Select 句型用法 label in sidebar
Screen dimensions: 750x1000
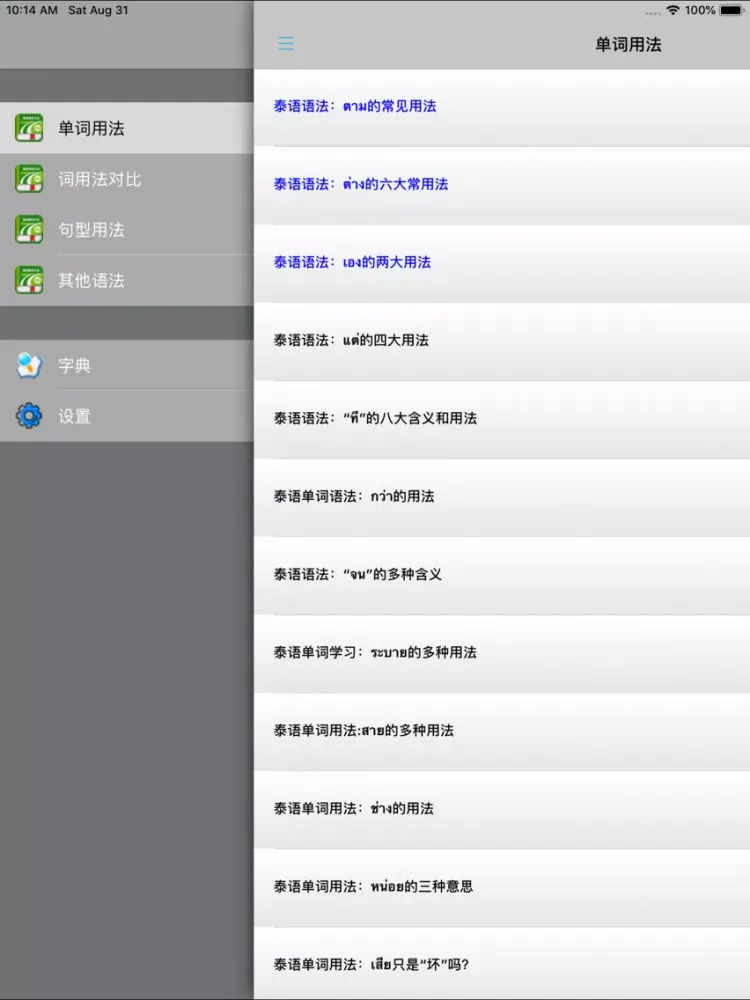click(91, 230)
